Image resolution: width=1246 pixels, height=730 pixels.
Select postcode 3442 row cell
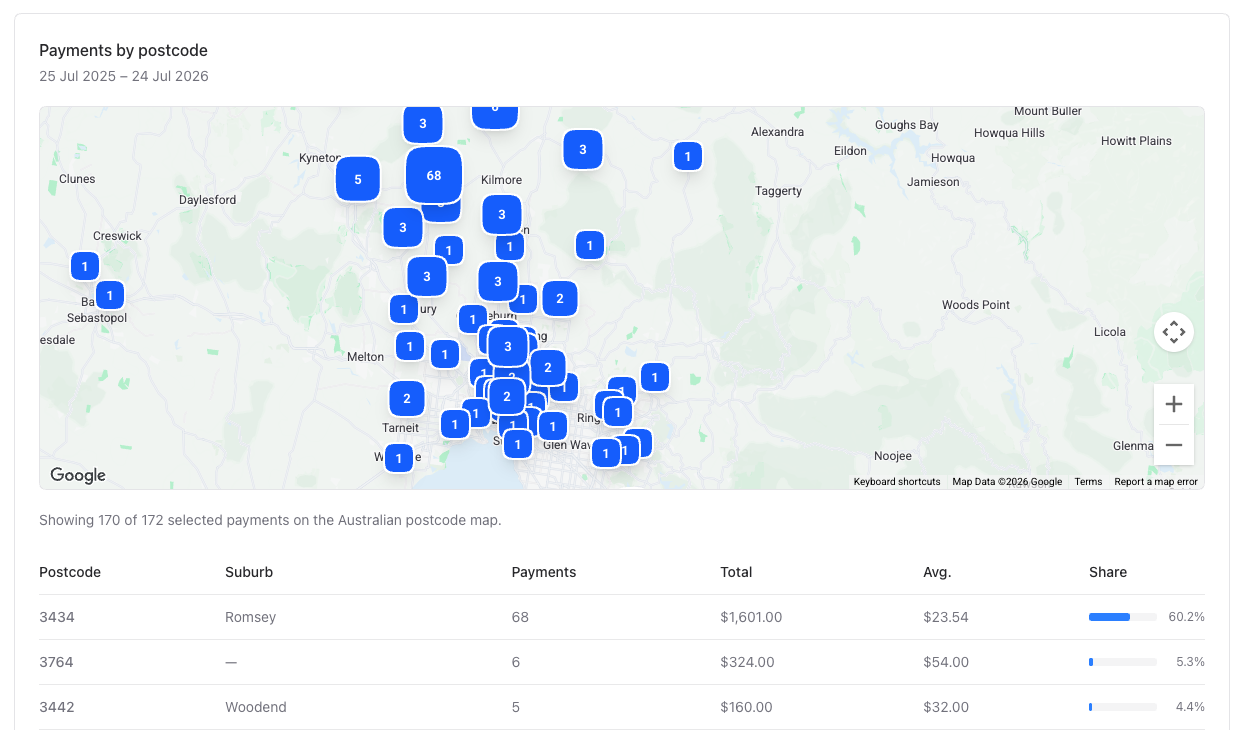click(x=57, y=707)
